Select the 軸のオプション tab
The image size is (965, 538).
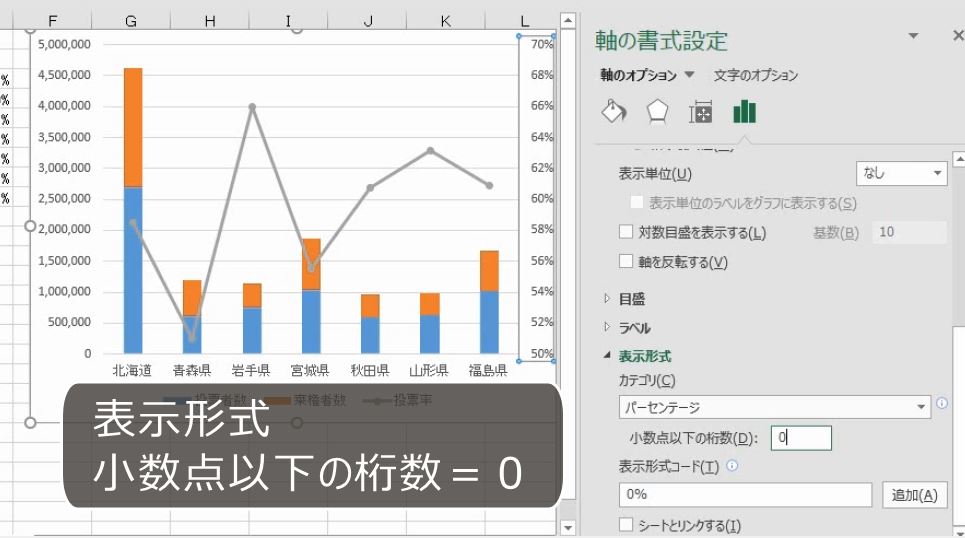click(638, 75)
